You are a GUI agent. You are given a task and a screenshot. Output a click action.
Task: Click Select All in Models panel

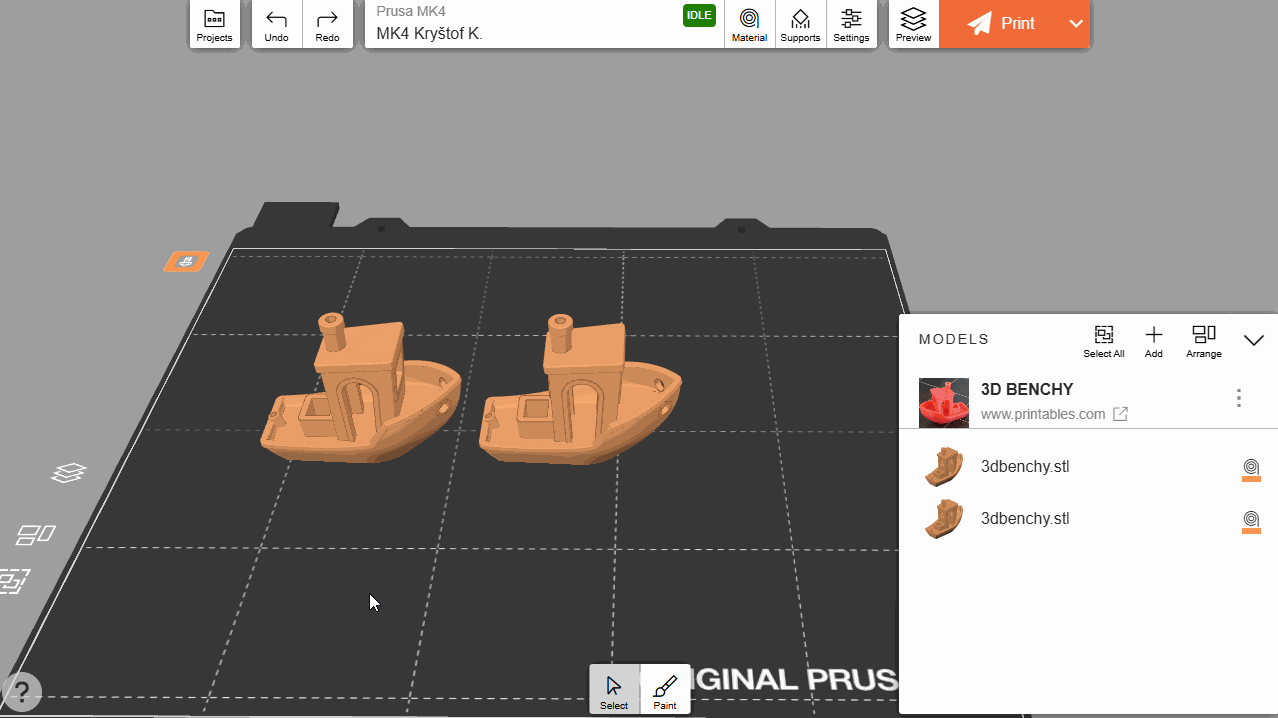click(x=1104, y=340)
